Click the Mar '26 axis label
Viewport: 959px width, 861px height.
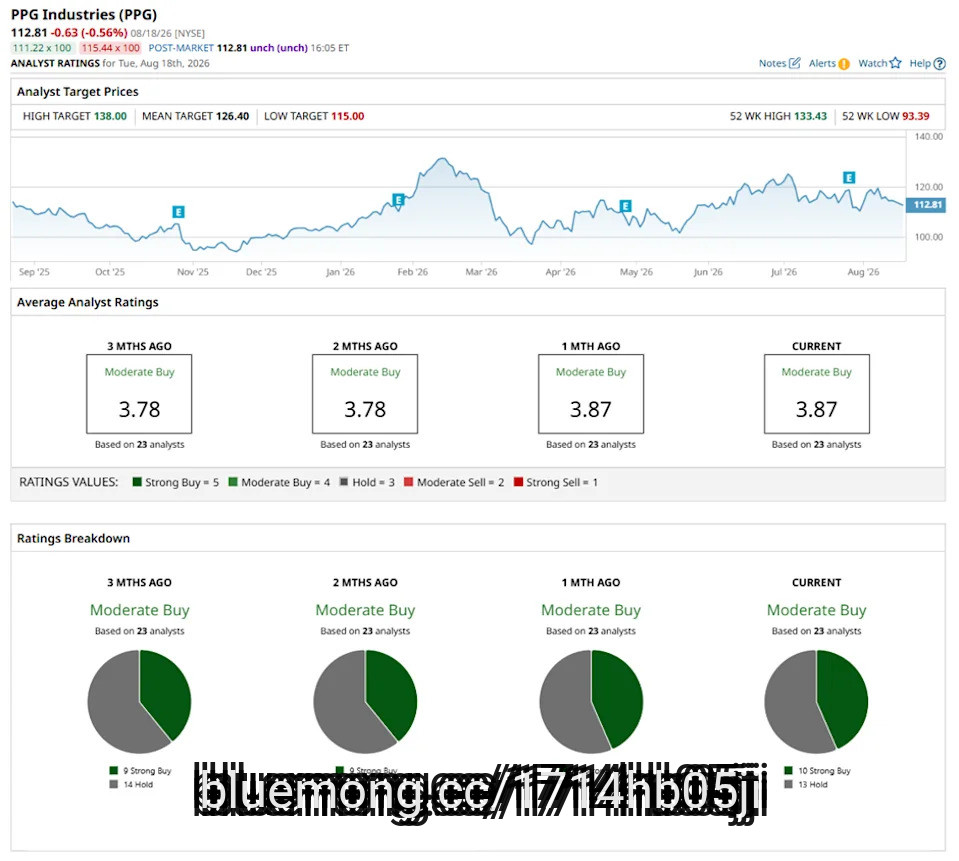[481, 272]
